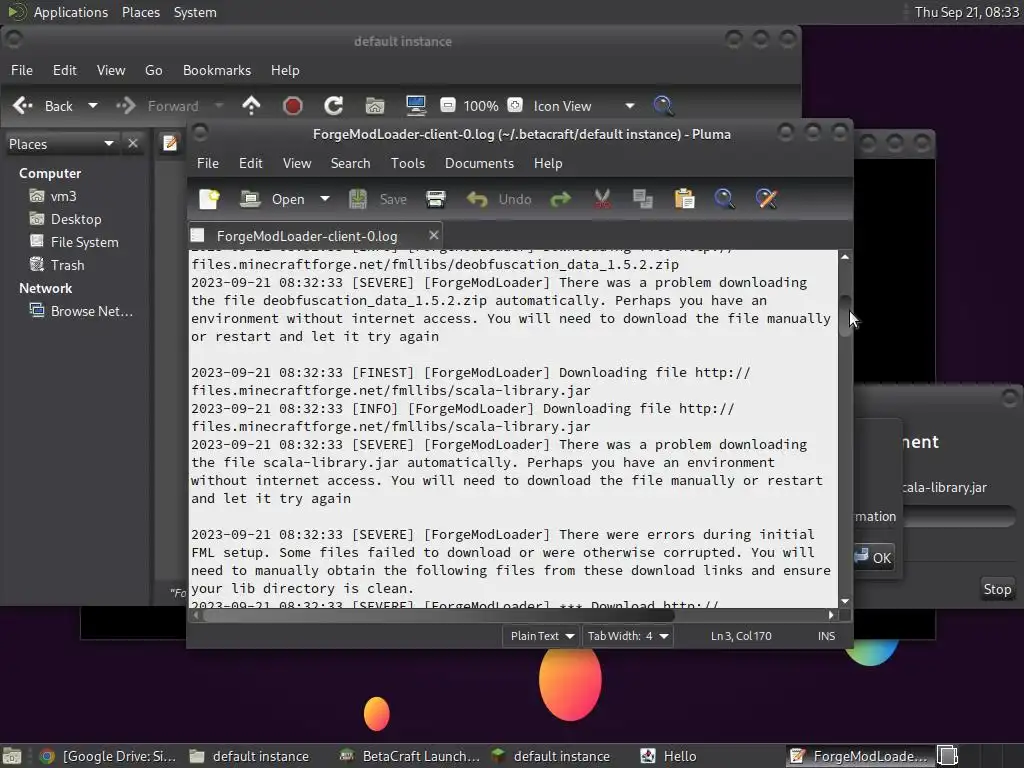Open file manager Bookmarks menu
This screenshot has height=768, width=1024.
pyautogui.click(x=217, y=70)
